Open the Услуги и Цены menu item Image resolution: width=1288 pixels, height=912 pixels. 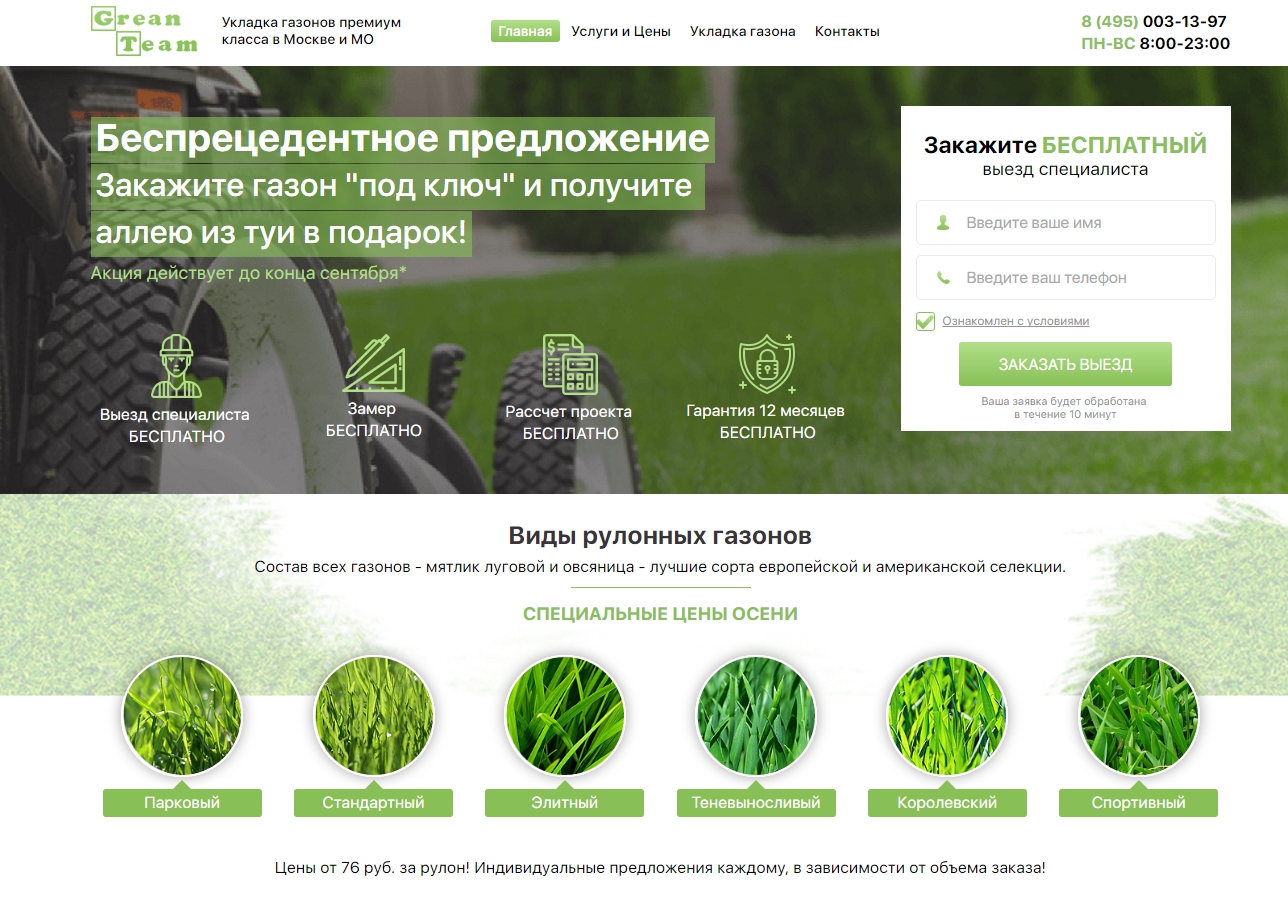click(x=621, y=31)
